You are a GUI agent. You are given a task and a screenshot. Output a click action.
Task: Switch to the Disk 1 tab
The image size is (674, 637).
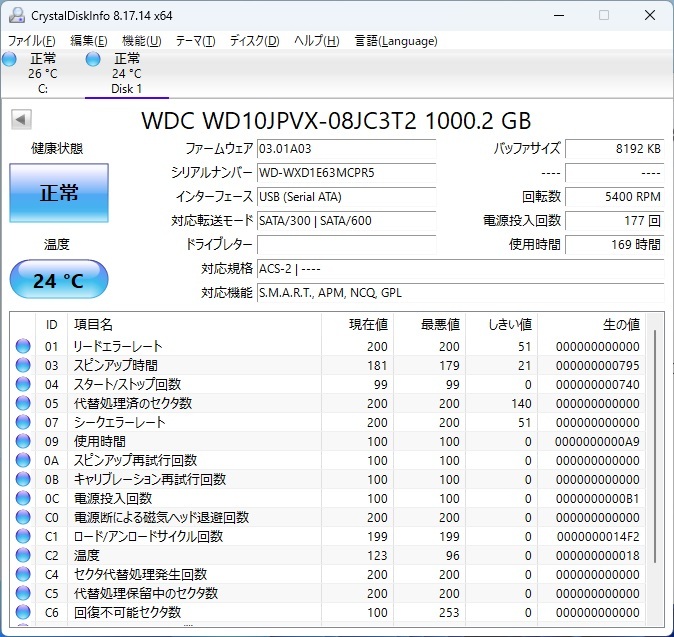pos(127,74)
